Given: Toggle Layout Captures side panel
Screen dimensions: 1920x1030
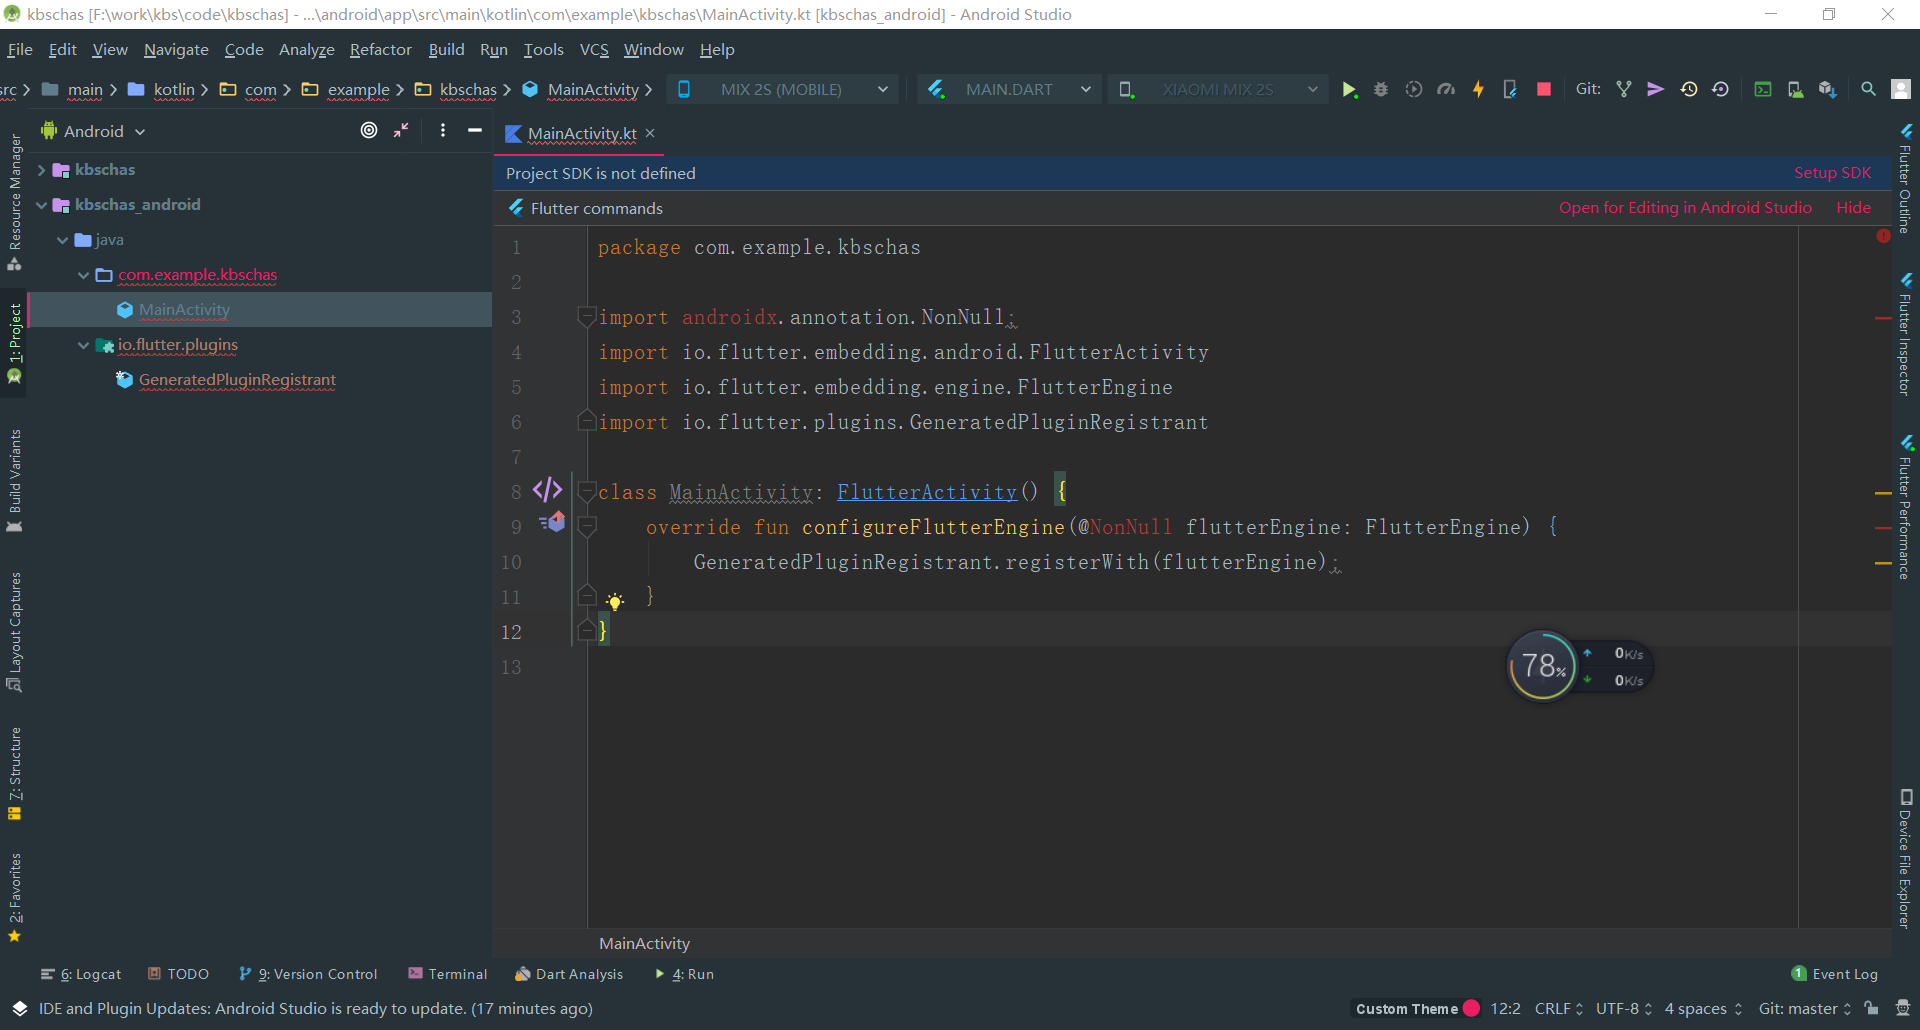Looking at the screenshot, I should [x=14, y=632].
